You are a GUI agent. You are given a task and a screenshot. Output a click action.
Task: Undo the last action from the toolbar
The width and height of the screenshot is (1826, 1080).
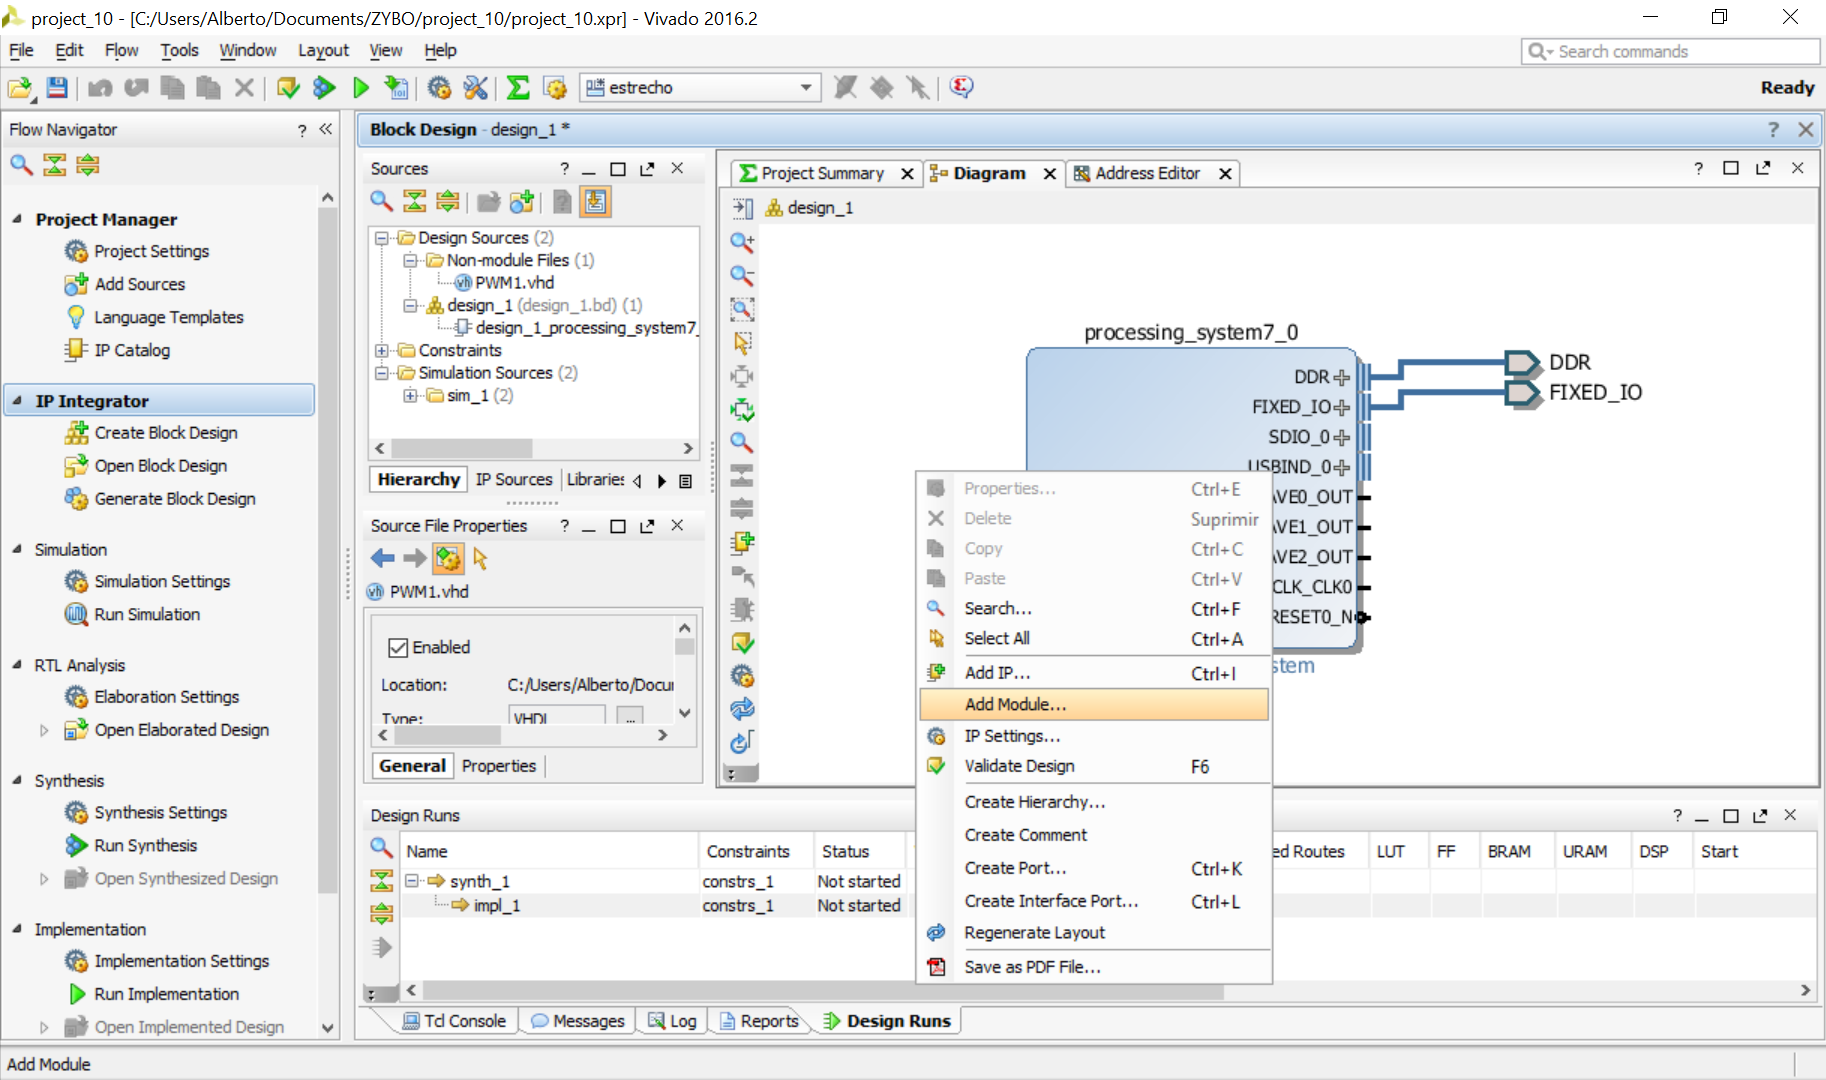(99, 87)
